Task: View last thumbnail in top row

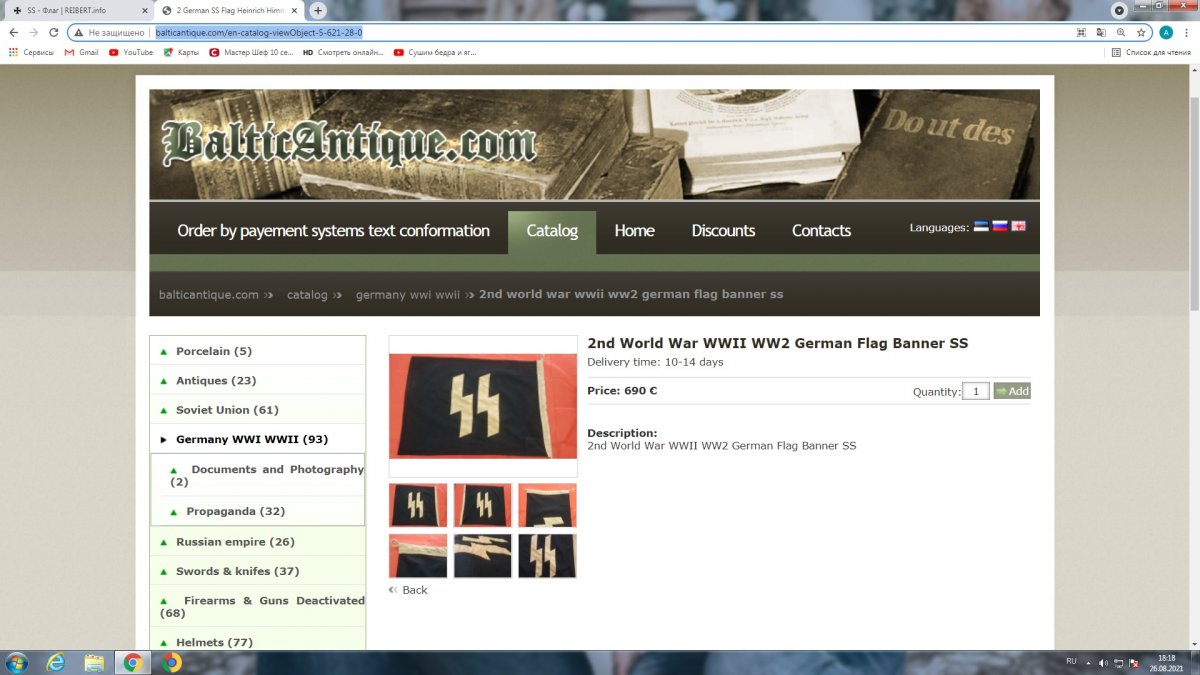Action: (547, 505)
